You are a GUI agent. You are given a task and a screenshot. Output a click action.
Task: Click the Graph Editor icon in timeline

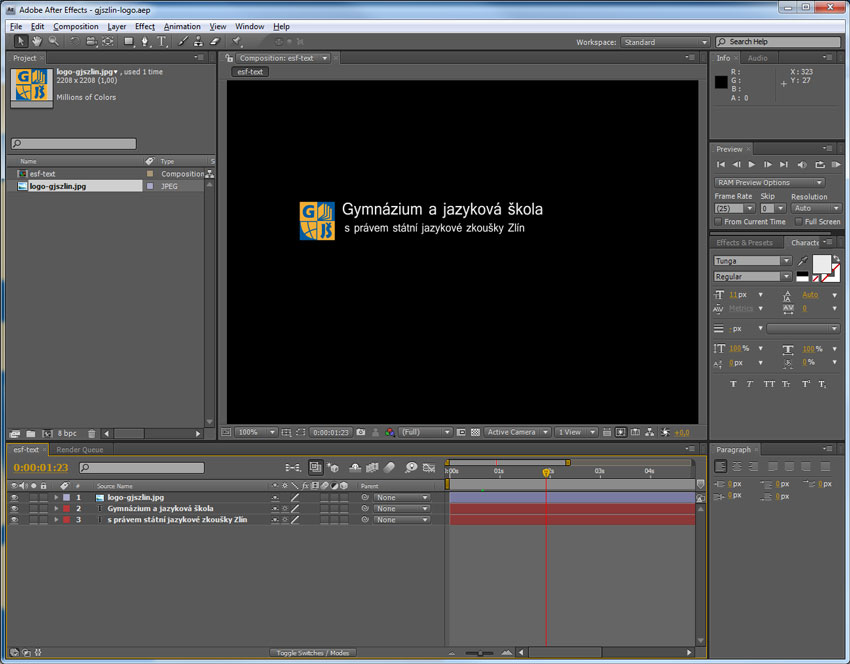pyautogui.click(x=429, y=467)
